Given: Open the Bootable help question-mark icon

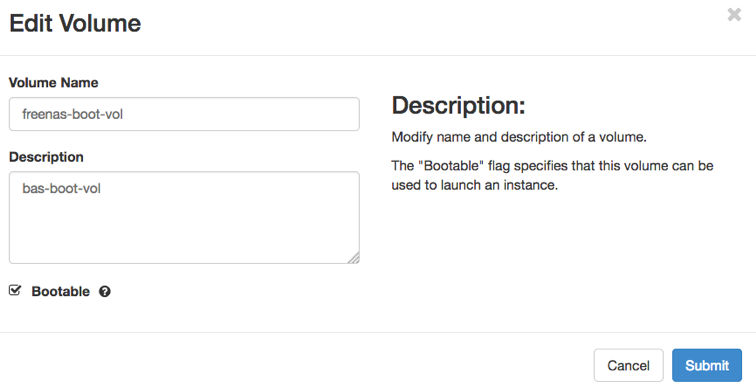Looking at the screenshot, I should click(x=105, y=292).
